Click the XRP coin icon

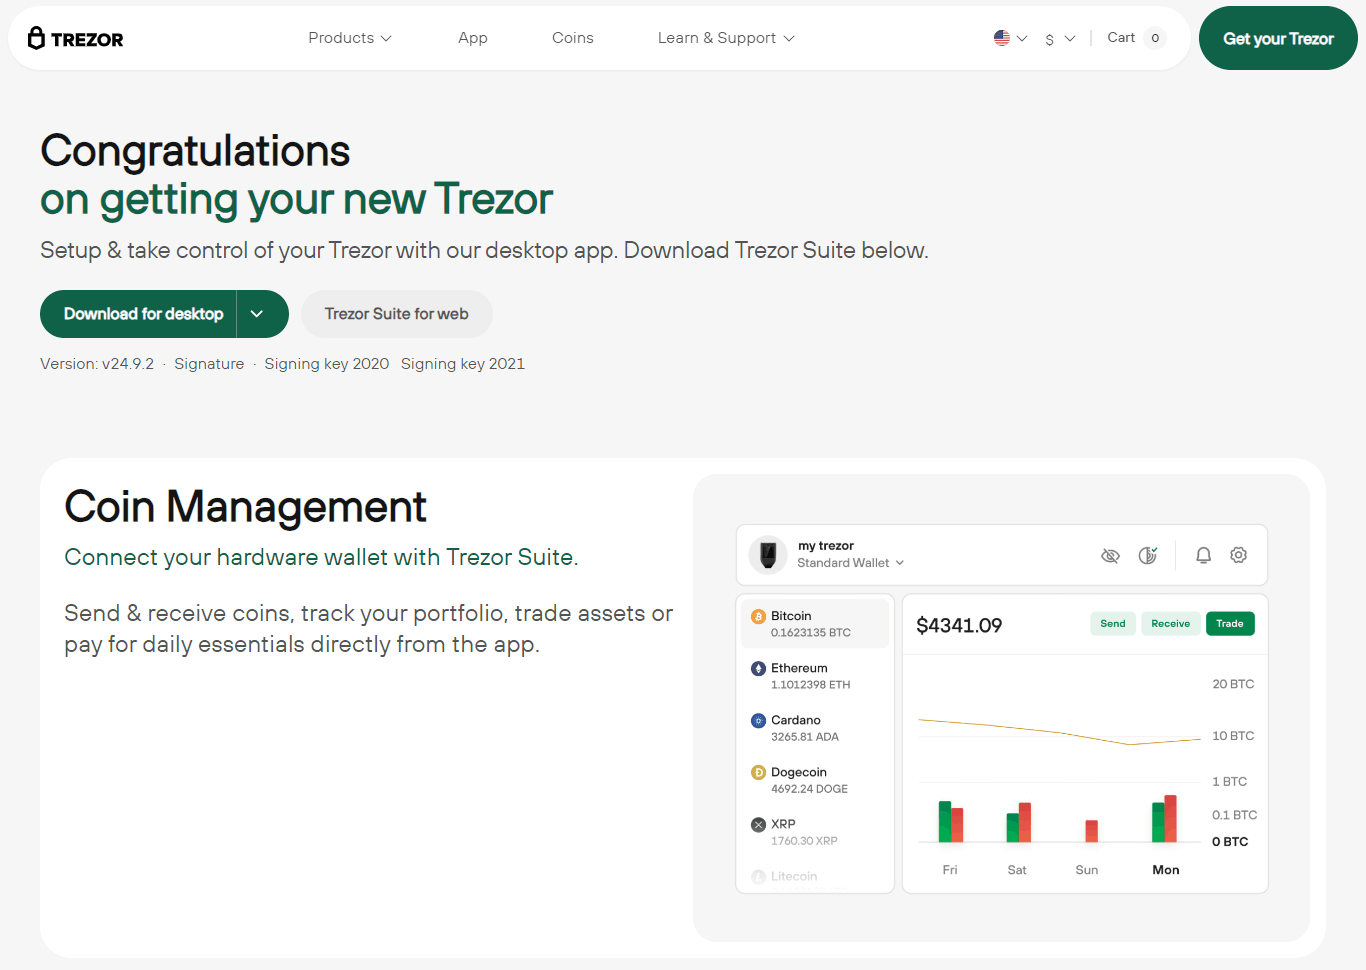pyautogui.click(x=758, y=824)
